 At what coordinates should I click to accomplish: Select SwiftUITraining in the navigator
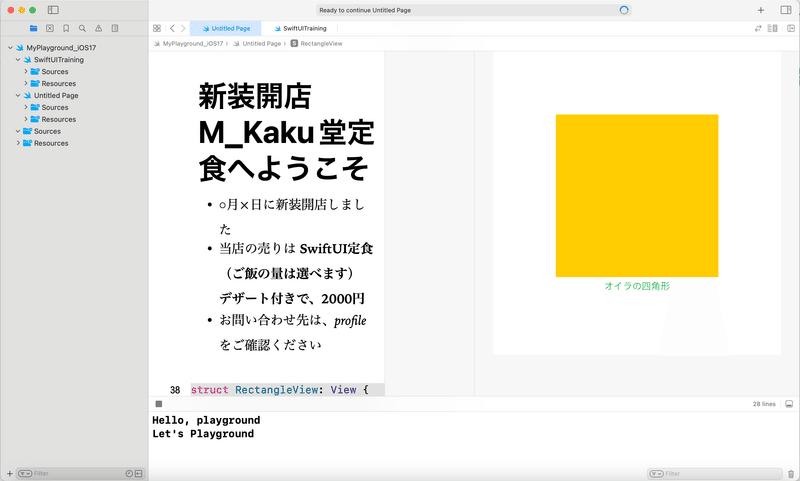[59, 60]
